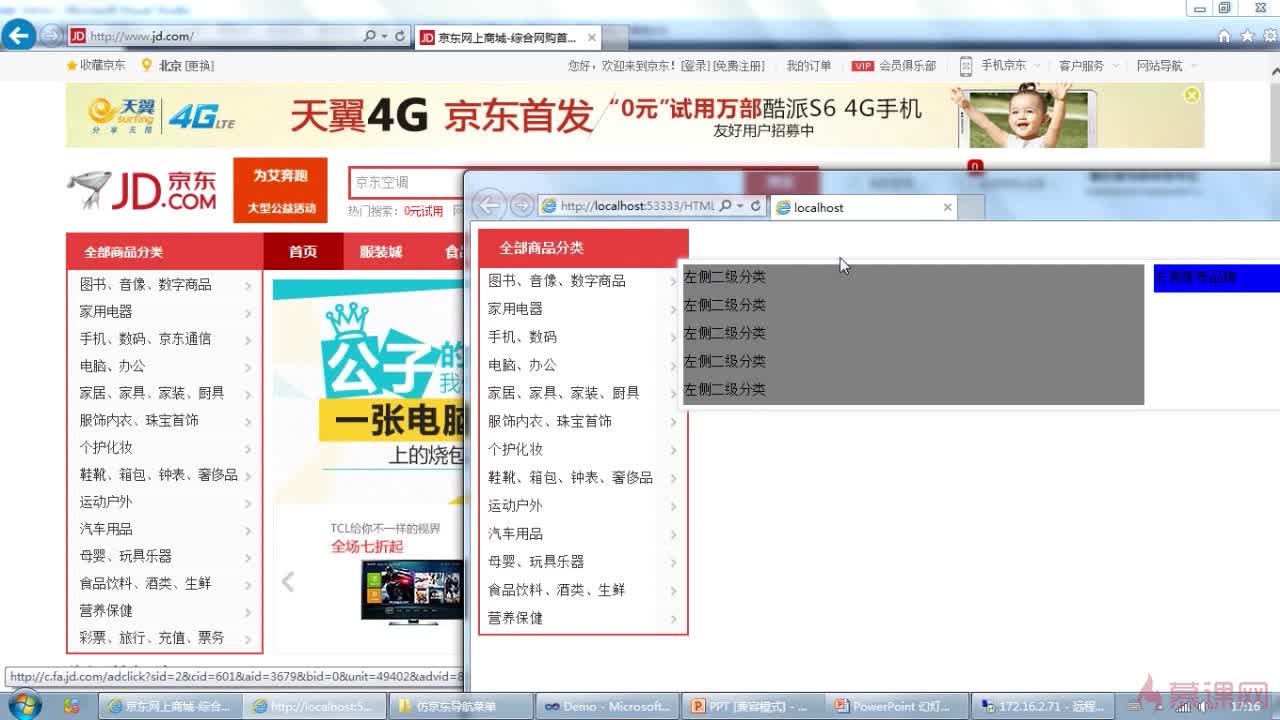The height and width of the screenshot is (720, 1280).
Task: Open PPT [兼容模式] taskbar item
Action: pyautogui.click(x=751, y=706)
